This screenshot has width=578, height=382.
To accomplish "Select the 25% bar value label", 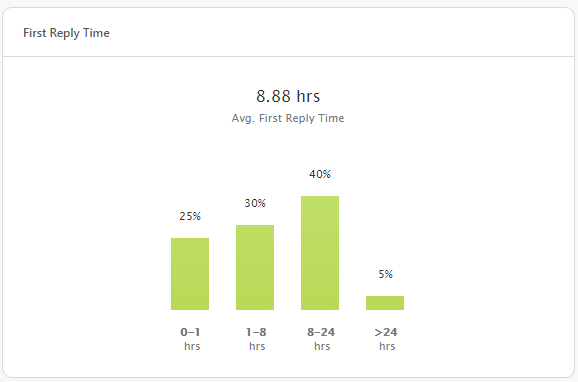I will [190, 216].
